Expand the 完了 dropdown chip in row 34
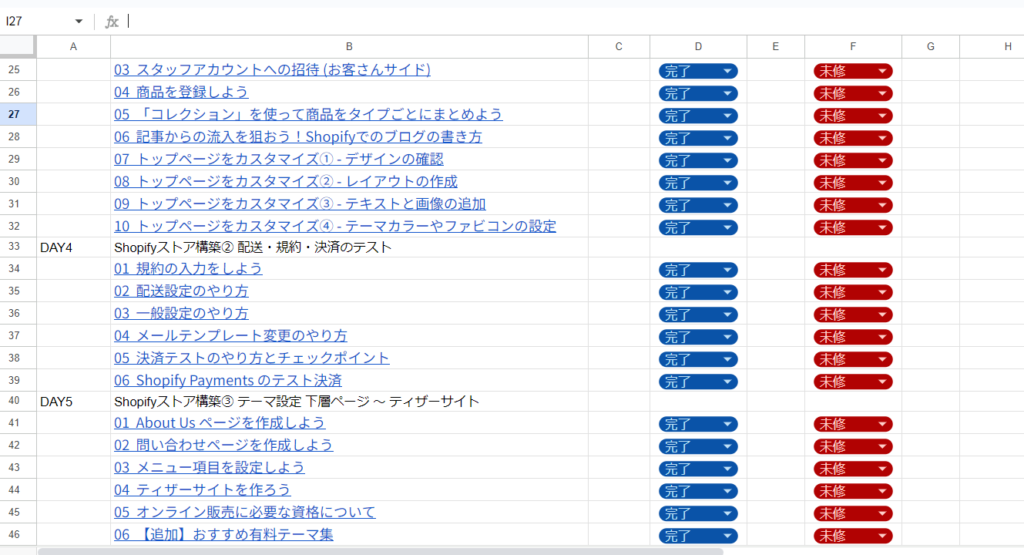This screenshot has width=1024, height=555. [x=698, y=269]
